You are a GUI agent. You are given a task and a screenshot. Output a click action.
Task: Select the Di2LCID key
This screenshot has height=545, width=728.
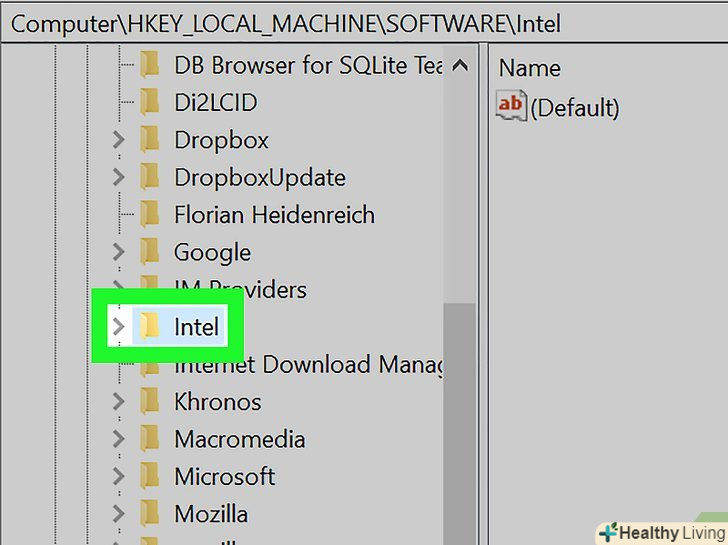215,102
